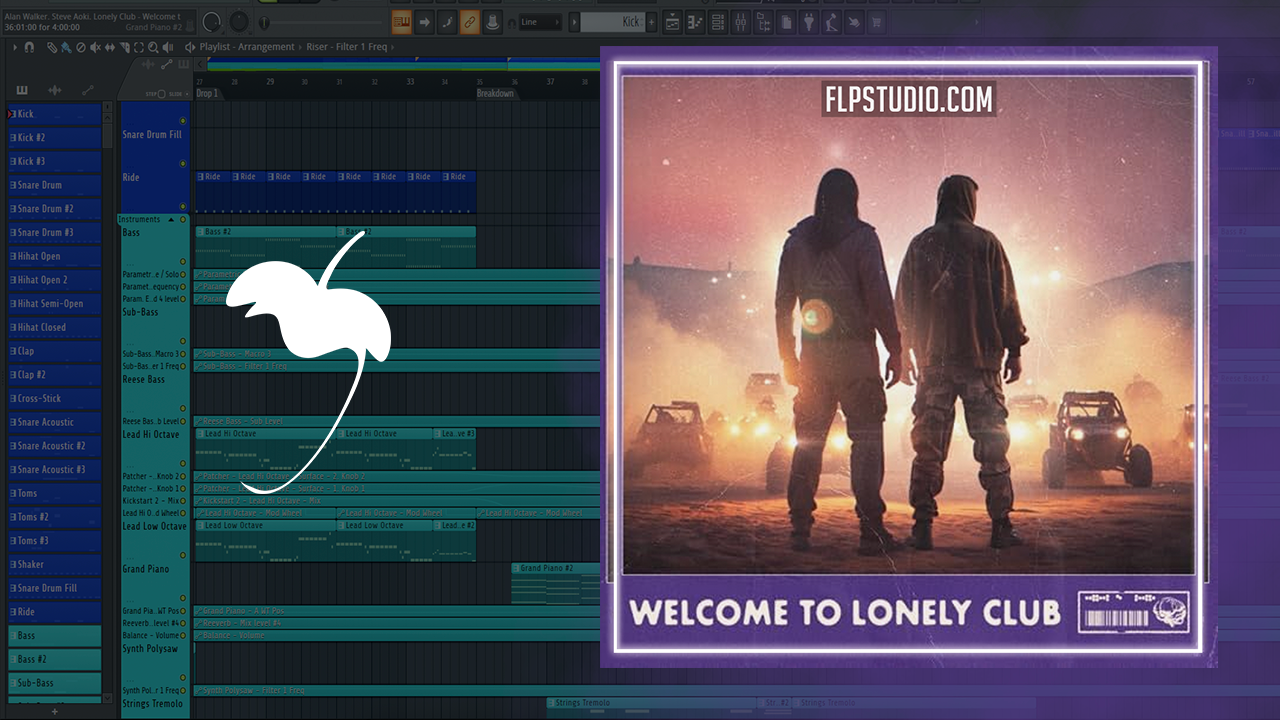Open the Channel Rack icon
This screenshot has width=1280, height=720.
[x=718, y=22]
